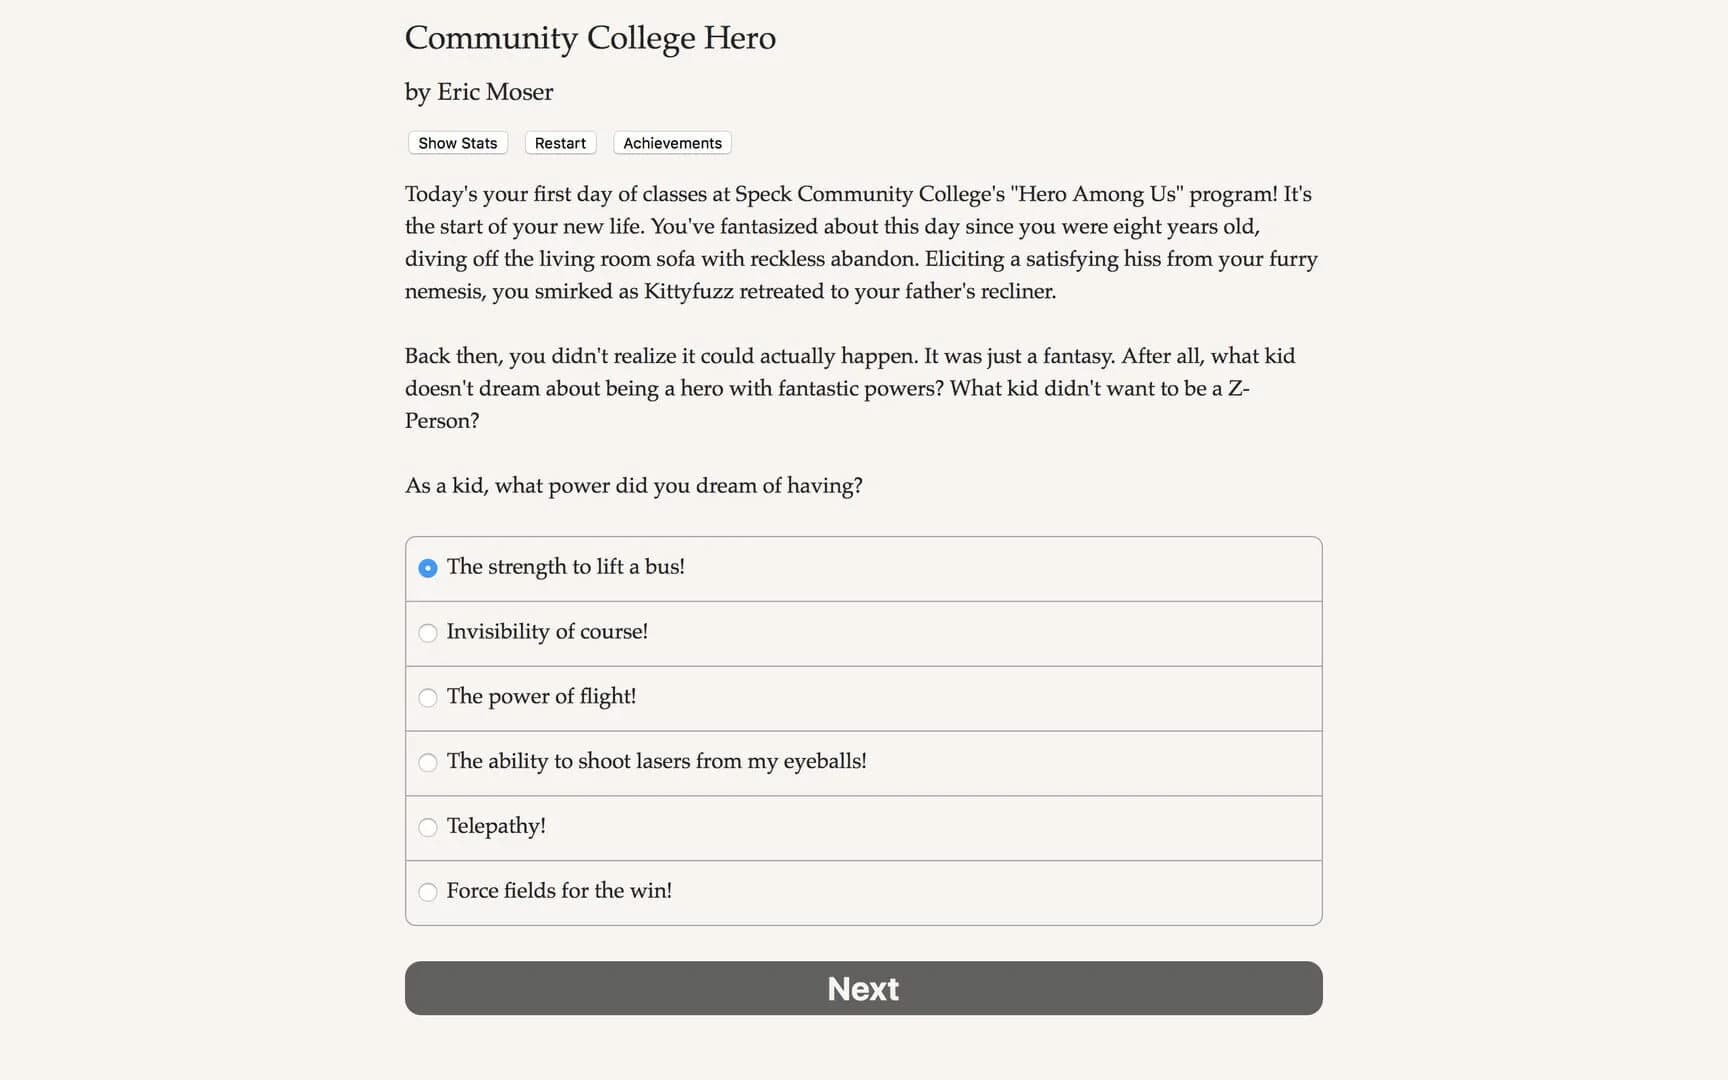This screenshot has width=1728, height=1080.
Task: Click the 'Telepathy!' answer row
Action: [860, 827]
